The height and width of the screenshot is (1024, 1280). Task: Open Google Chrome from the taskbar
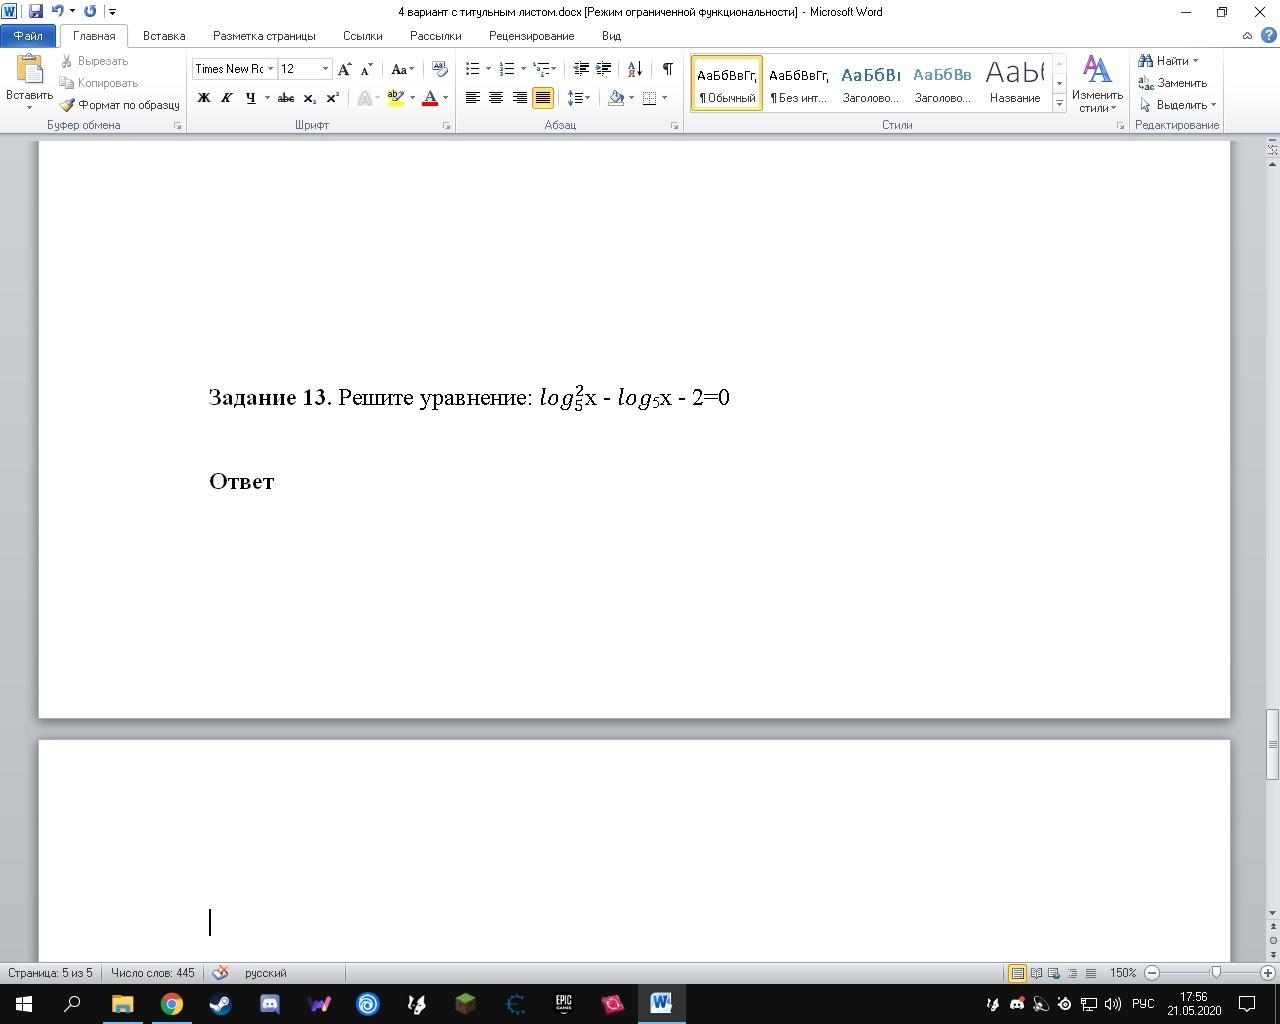coord(172,1003)
